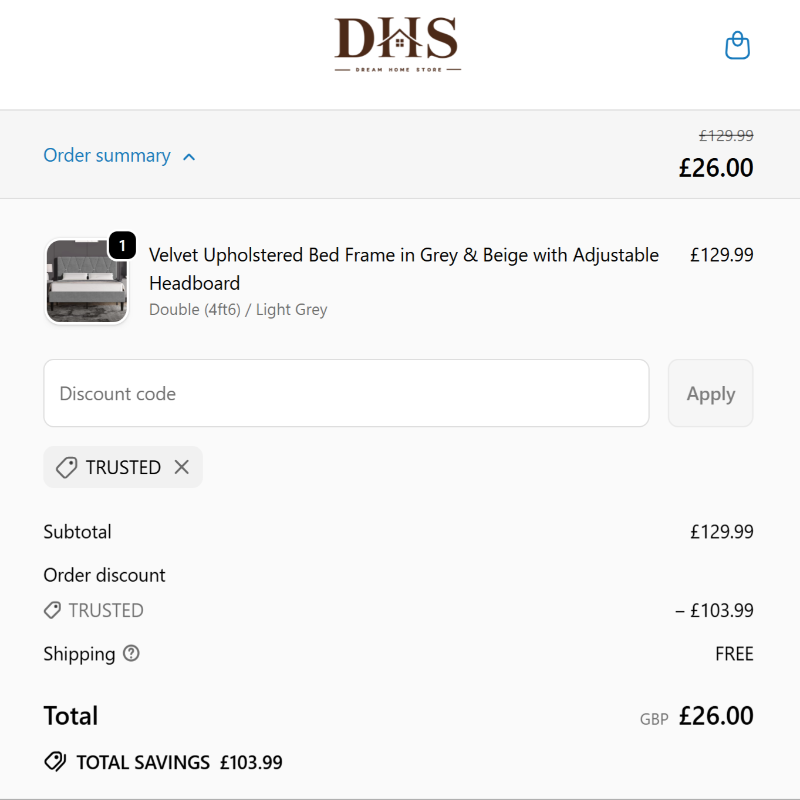Click the Double (4ft6) / Light Grey variant text
Image resolution: width=800 pixels, height=800 pixels.
point(238,310)
